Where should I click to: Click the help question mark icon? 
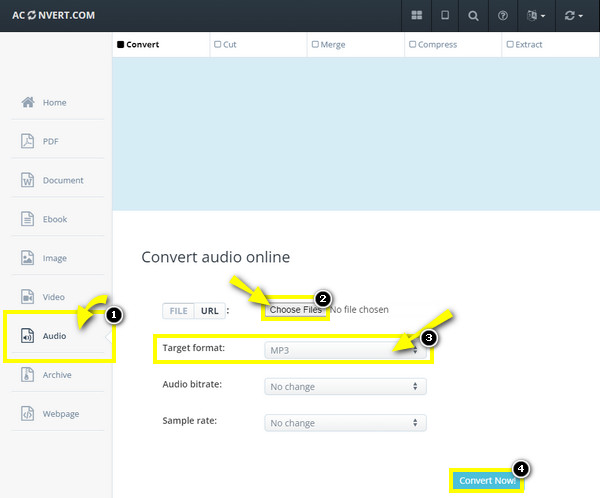pos(503,16)
